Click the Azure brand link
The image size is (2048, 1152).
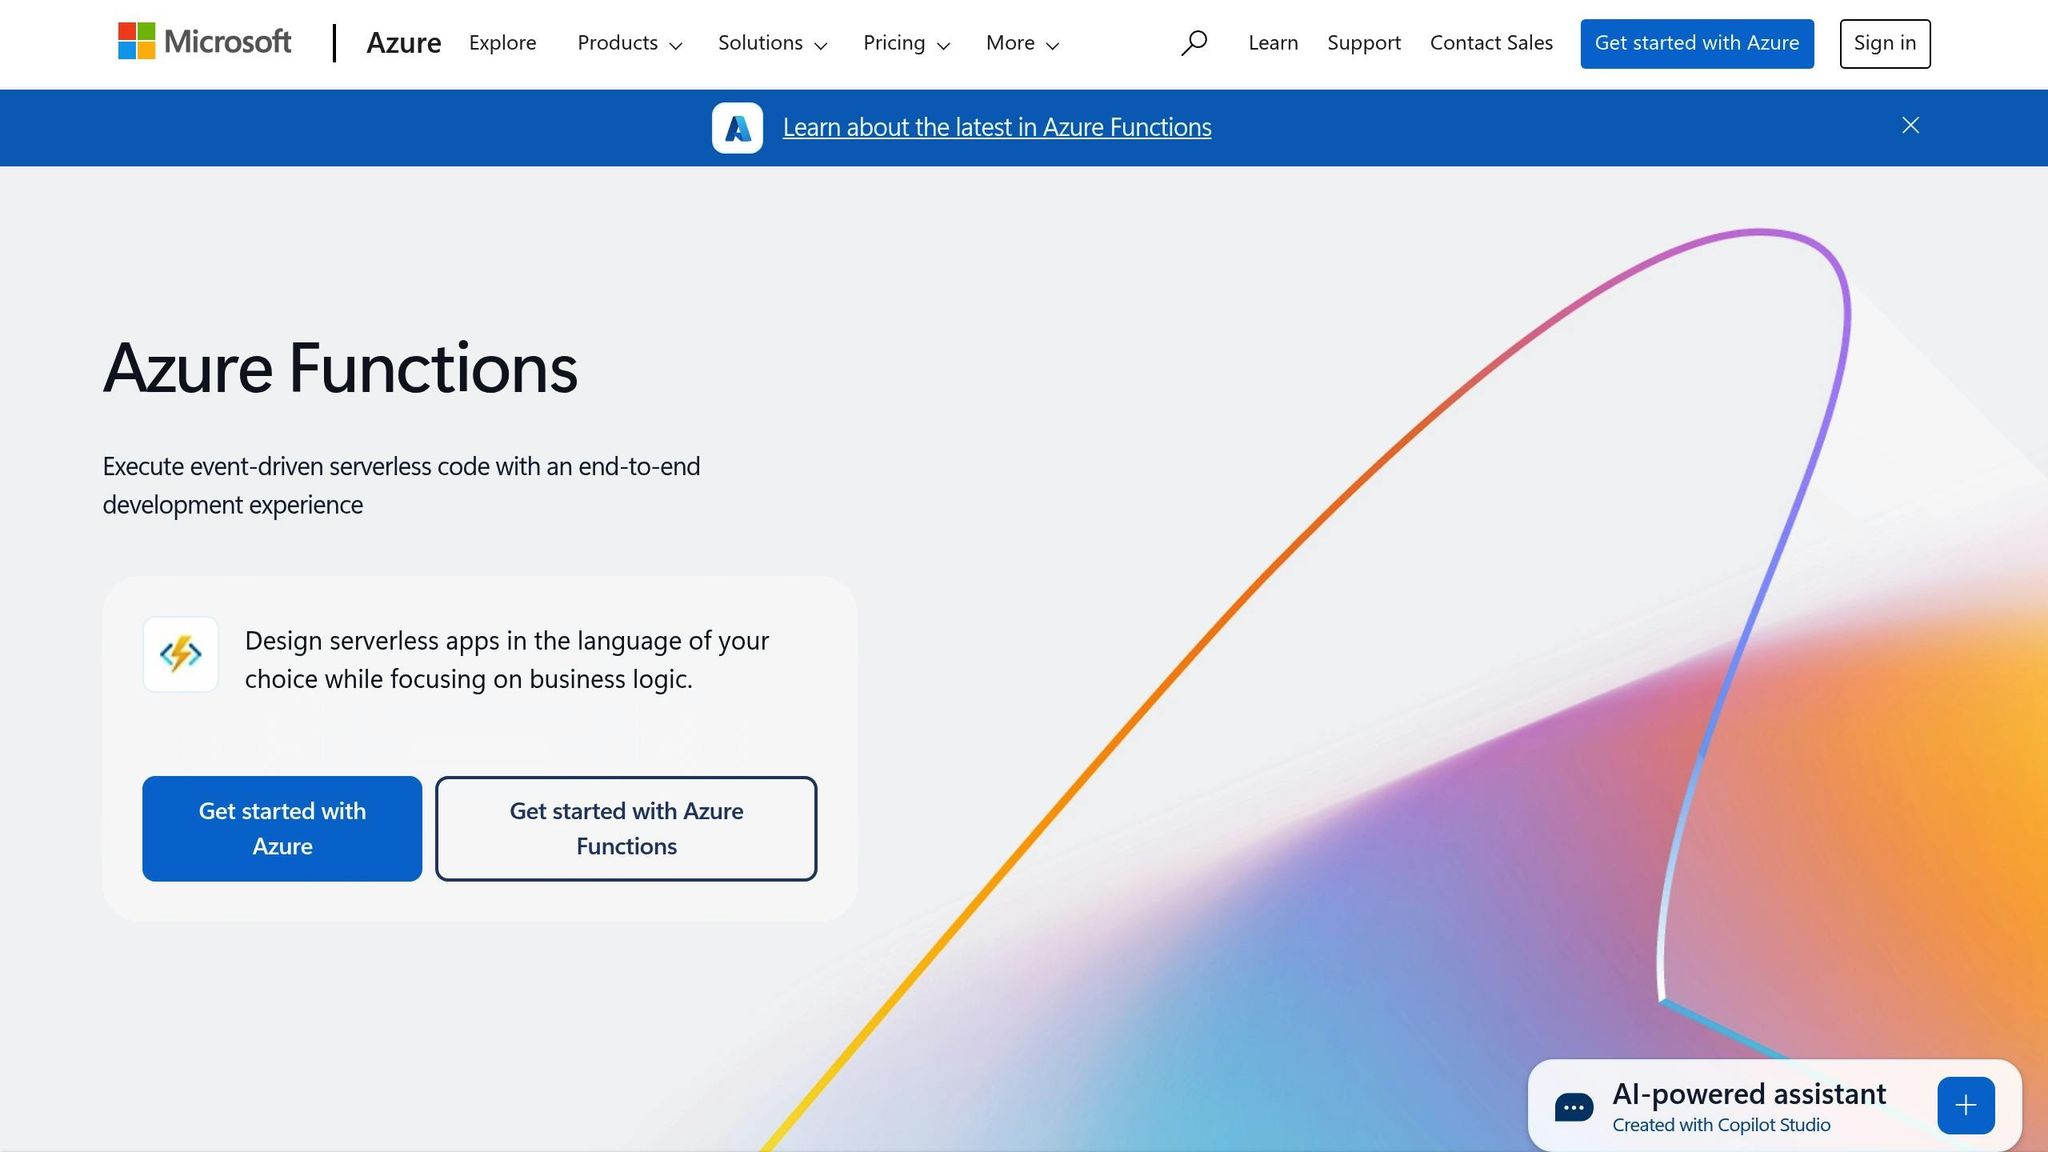(403, 43)
